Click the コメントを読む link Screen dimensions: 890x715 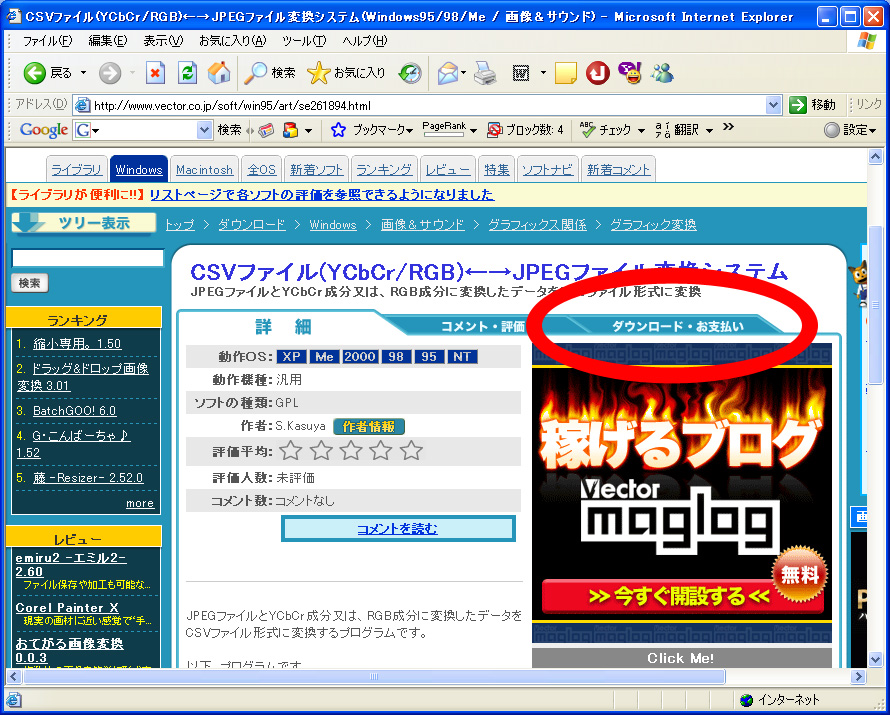397,529
